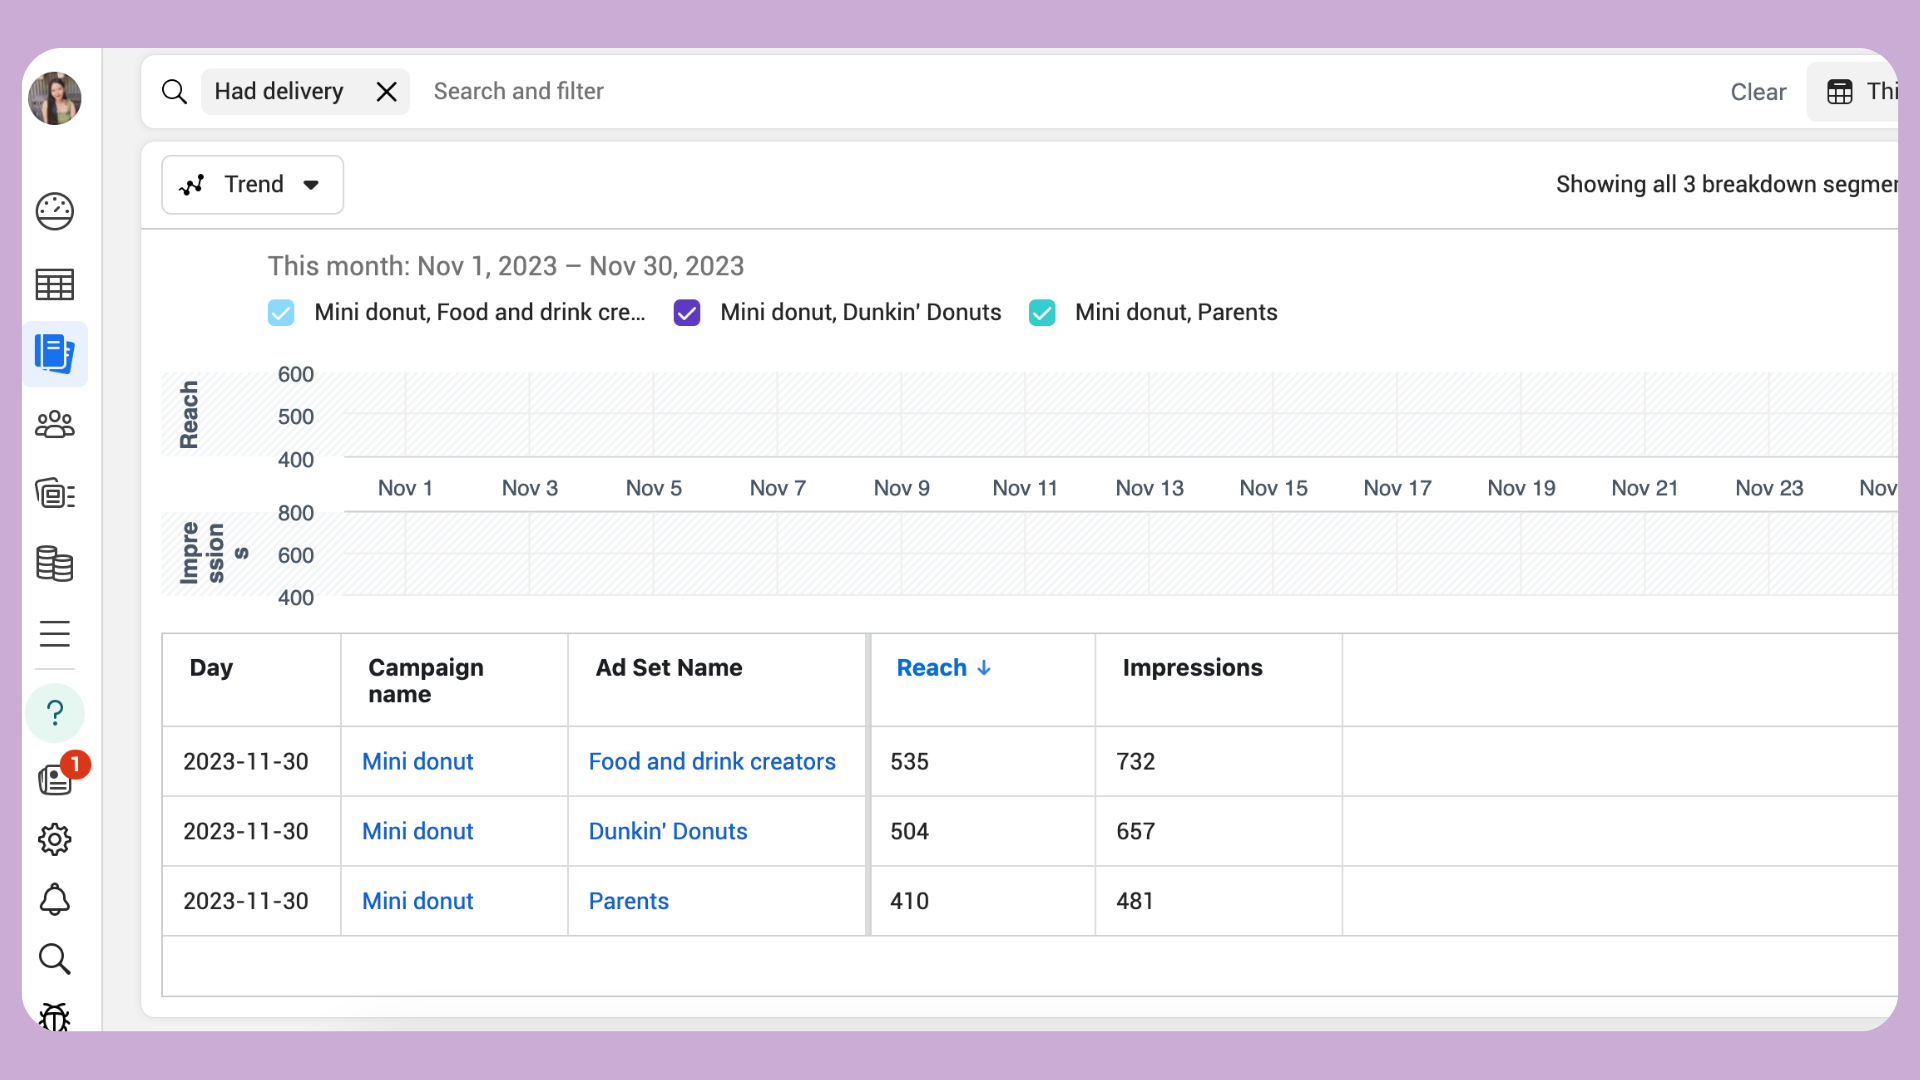Click the table grid sidebar icon
This screenshot has height=1080, width=1920.
point(55,285)
